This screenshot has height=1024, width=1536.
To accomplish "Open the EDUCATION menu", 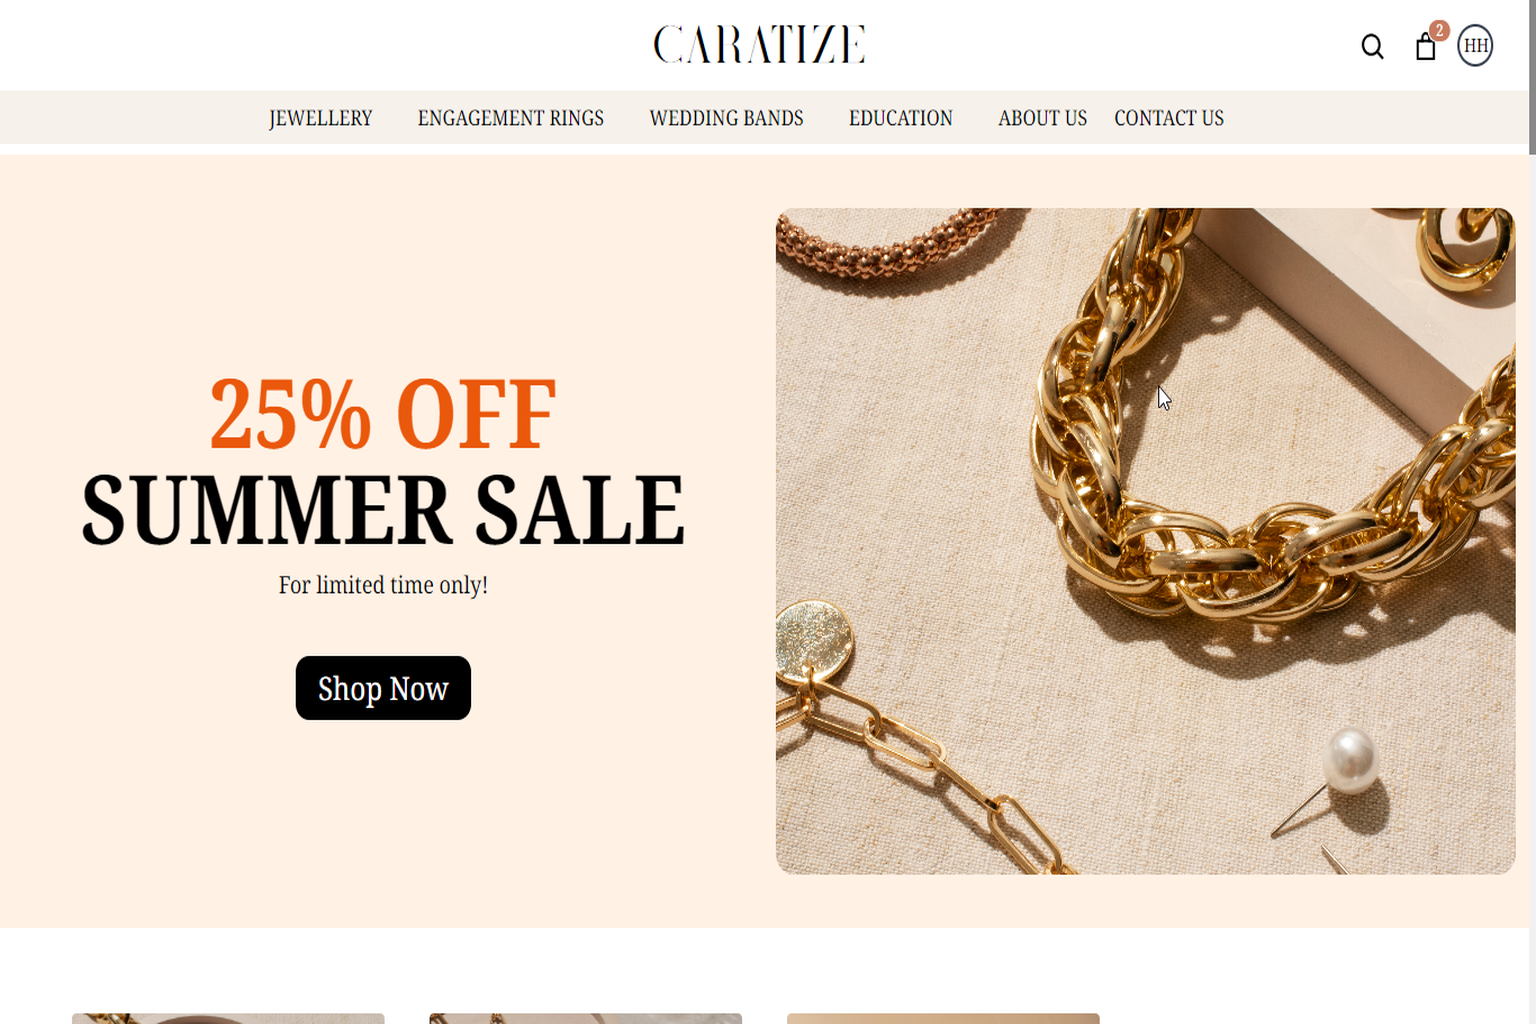I will click(900, 118).
